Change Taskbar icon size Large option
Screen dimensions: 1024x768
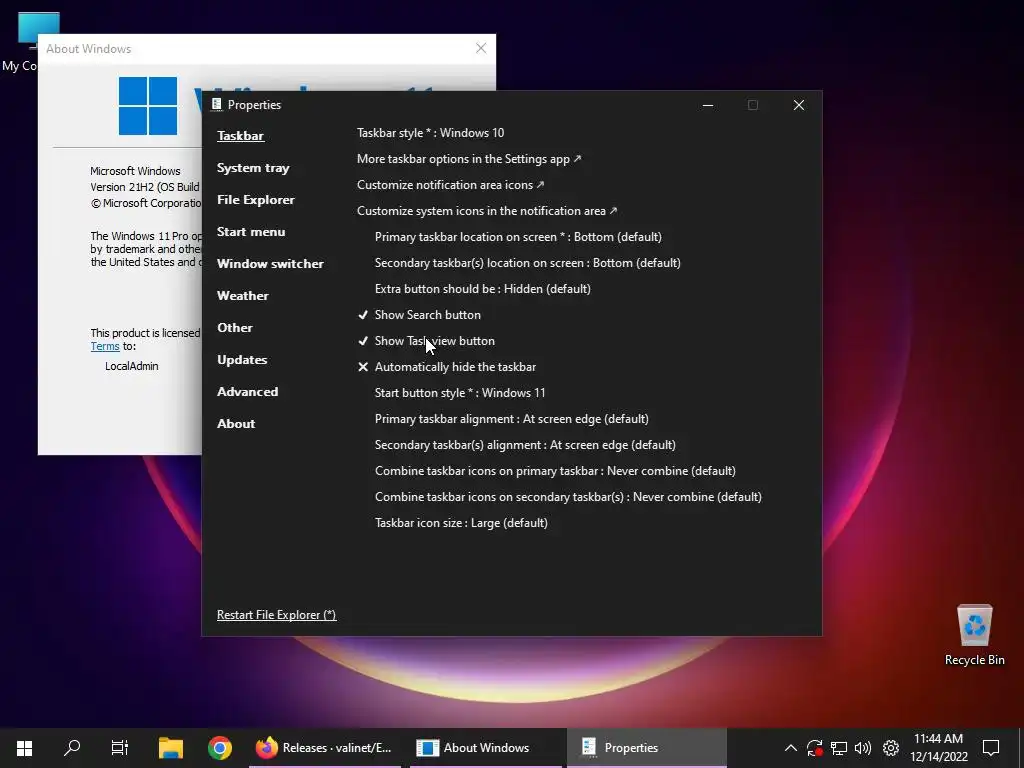point(461,523)
